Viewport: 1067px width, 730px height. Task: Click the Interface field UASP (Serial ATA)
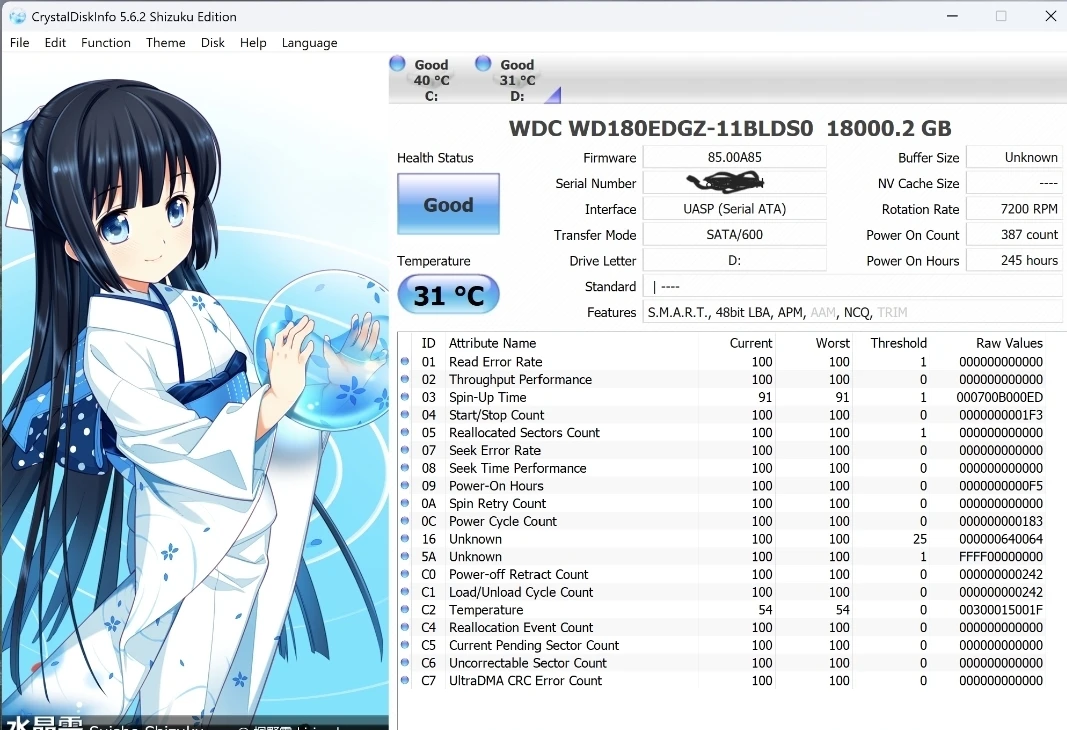[x=734, y=209]
